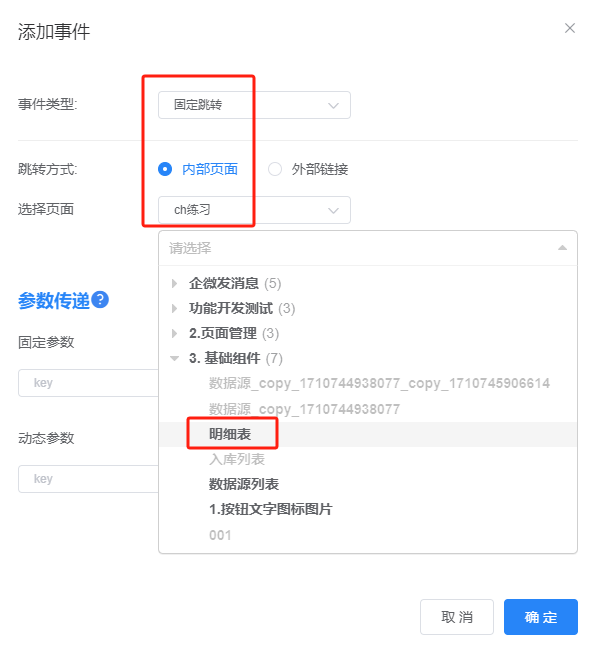Open the 事件类型 dropdown showing 固定跳转
Viewport: 595px width, 653px height.
click(254, 105)
